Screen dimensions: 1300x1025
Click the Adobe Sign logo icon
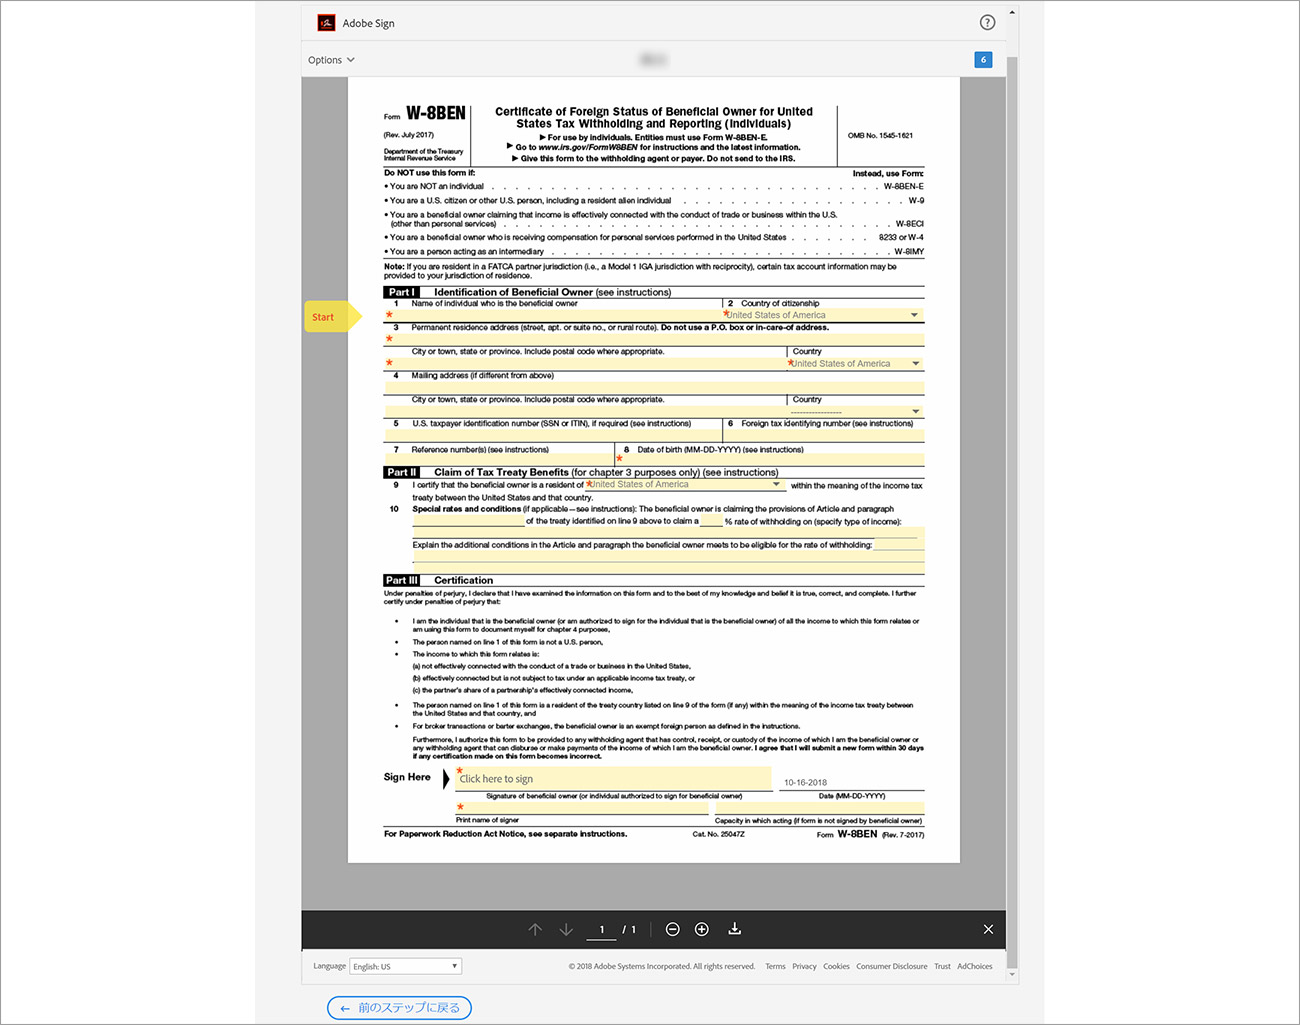click(x=326, y=23)
